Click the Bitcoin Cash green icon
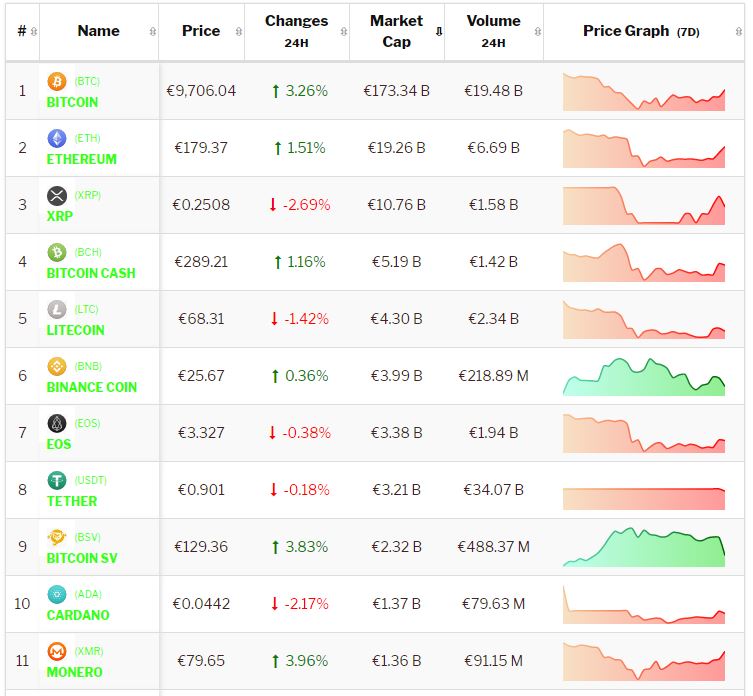 coord(57,252)
